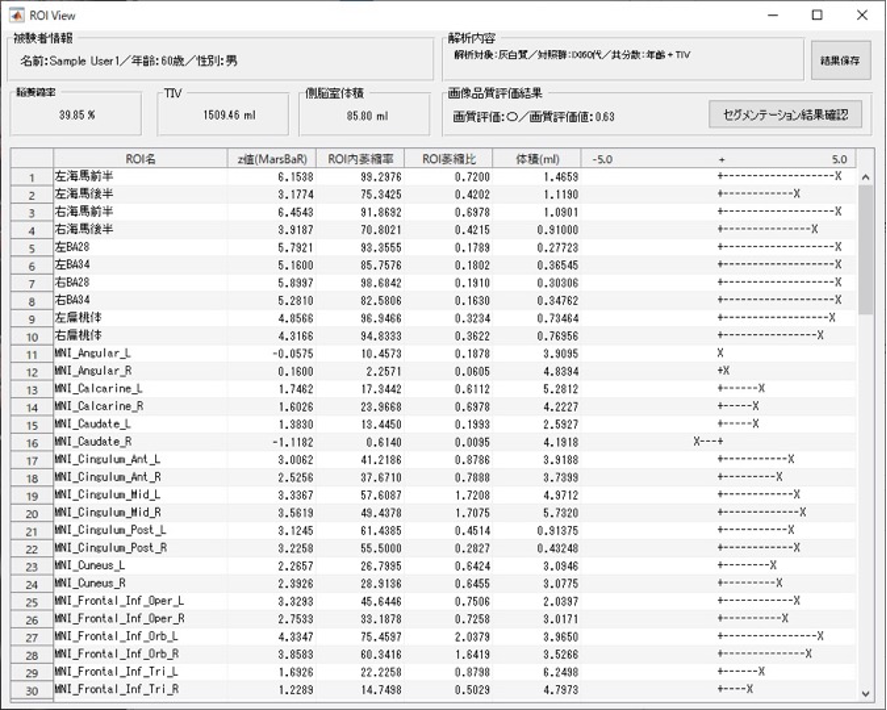
Task: Click the z値(MarsBaR) column header
Action: coord(271,159)
